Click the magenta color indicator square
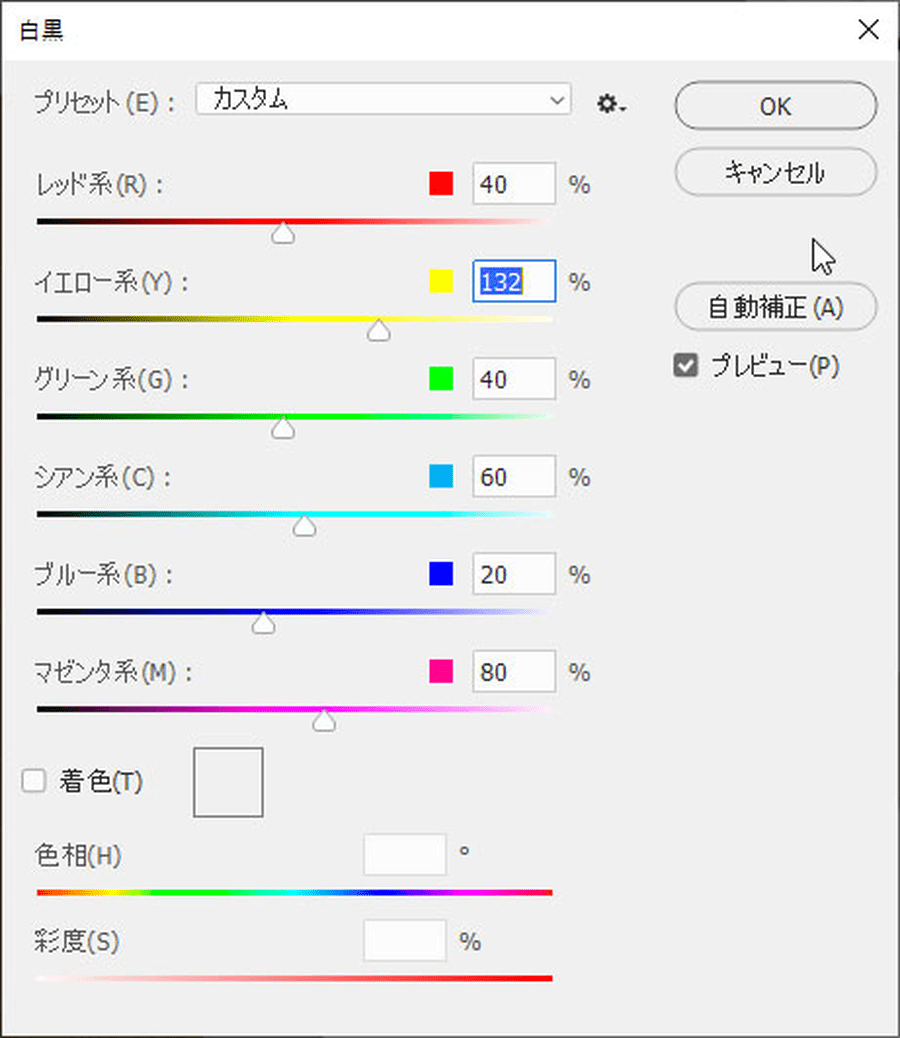This screenshot has height=1038, width=900. point(441,672)
